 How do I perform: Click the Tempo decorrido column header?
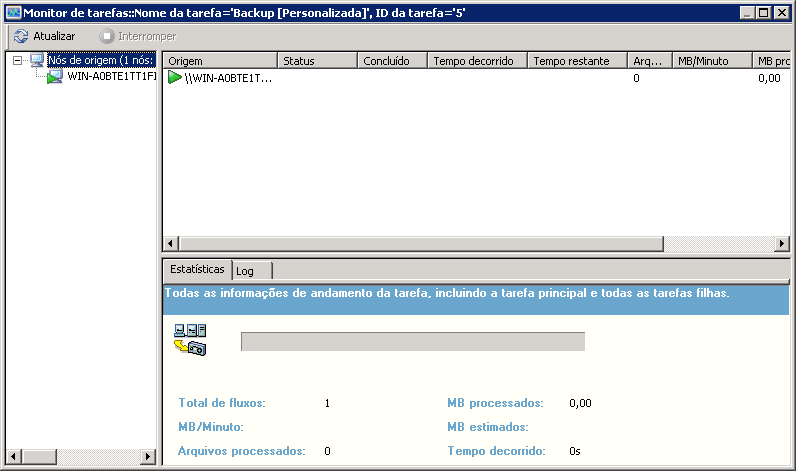(478, 61)
